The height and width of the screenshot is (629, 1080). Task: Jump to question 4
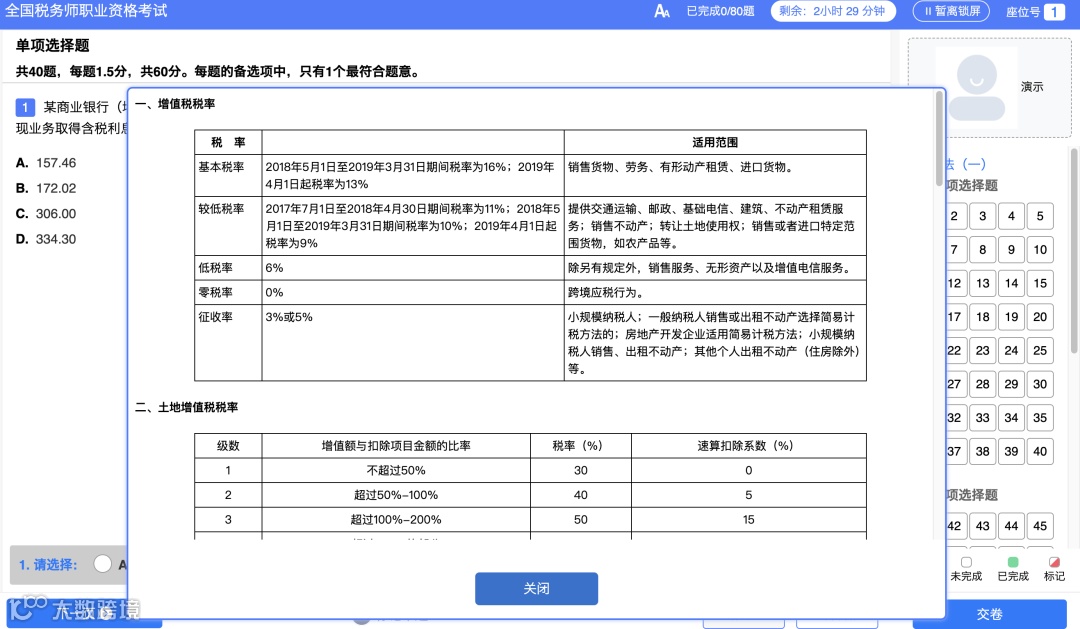pos(1011,216)
